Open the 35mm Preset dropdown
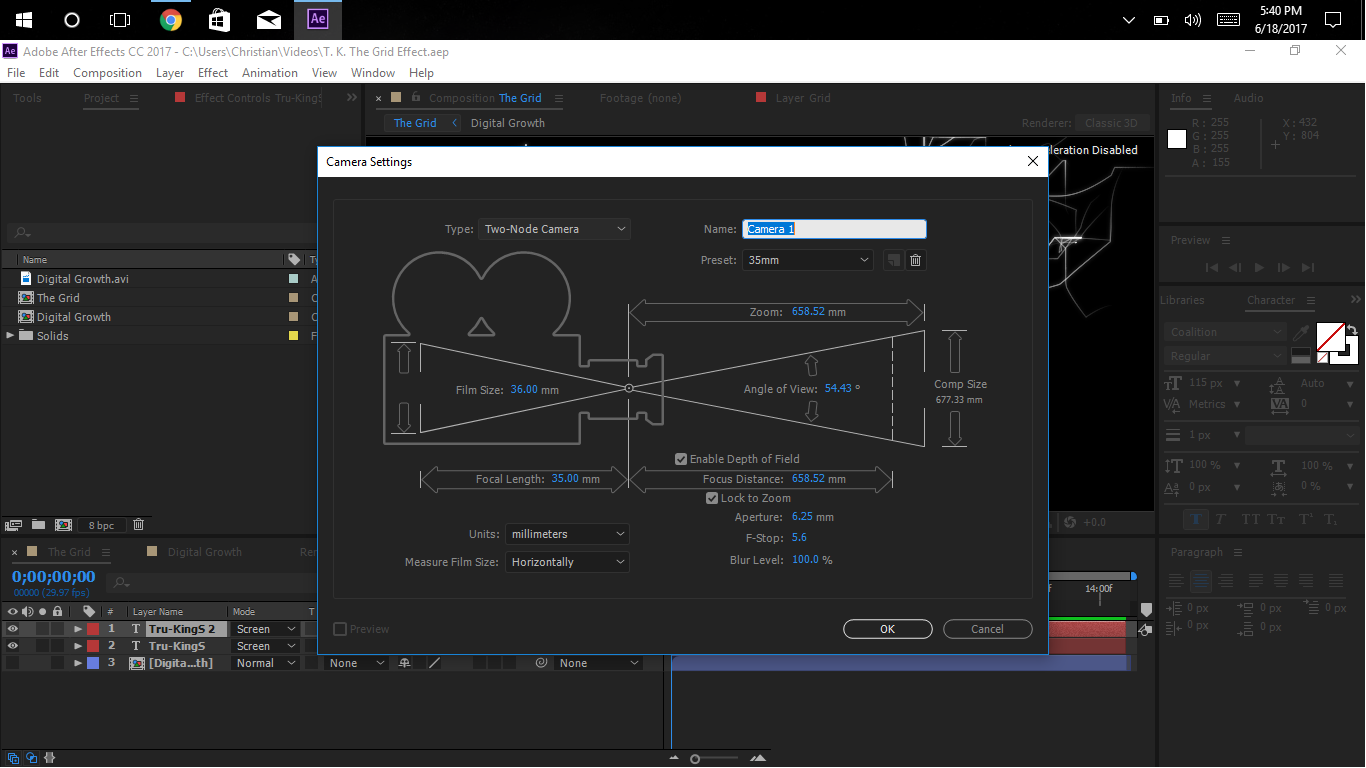Image resolution: width=1366 pixels, height=768 pixels. pyautogui.click(x=808, y=260)
